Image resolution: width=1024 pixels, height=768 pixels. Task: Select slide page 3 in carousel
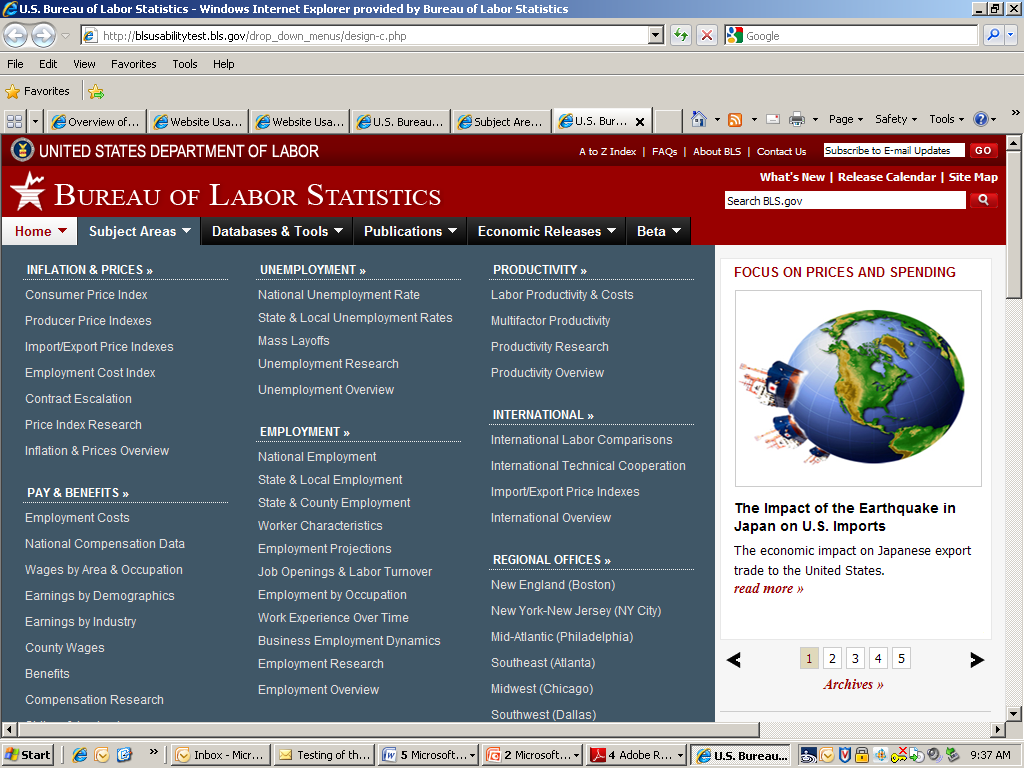(x=855, y=658)
